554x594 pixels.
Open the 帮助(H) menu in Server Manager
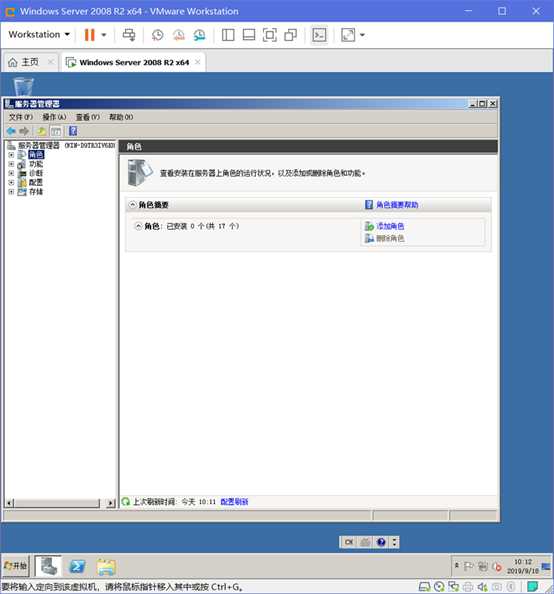point(121,117)
